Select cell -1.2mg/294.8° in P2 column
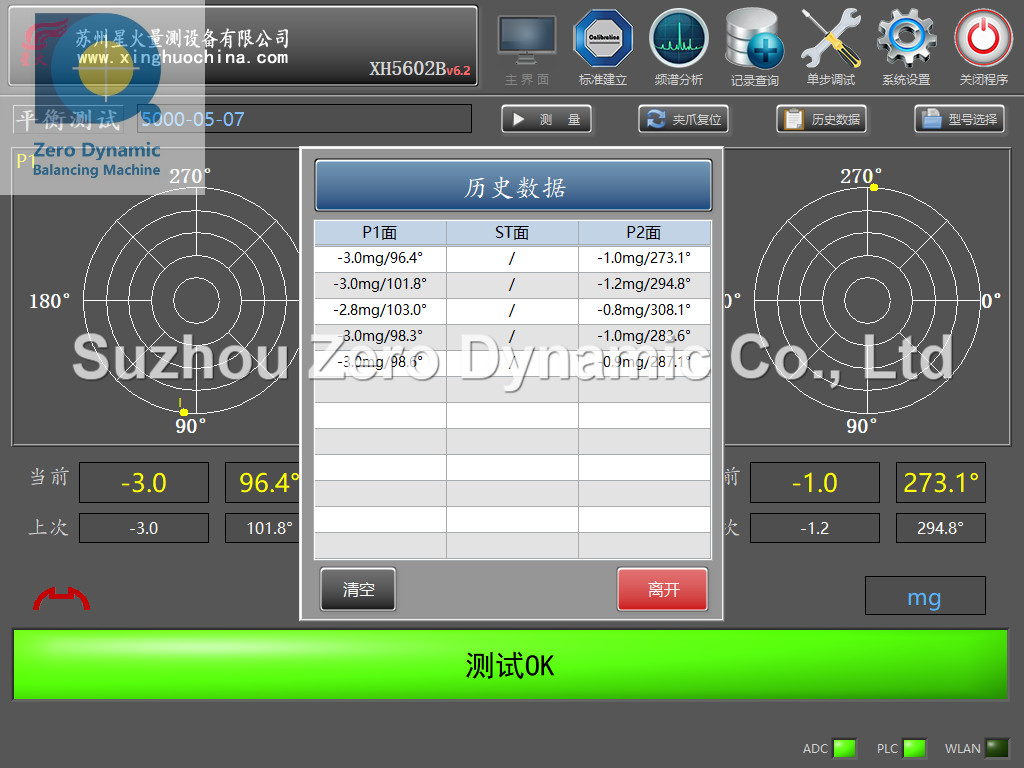Image resolution: width=1024 pixels, height=768 pixels. (x=644, y=284)
